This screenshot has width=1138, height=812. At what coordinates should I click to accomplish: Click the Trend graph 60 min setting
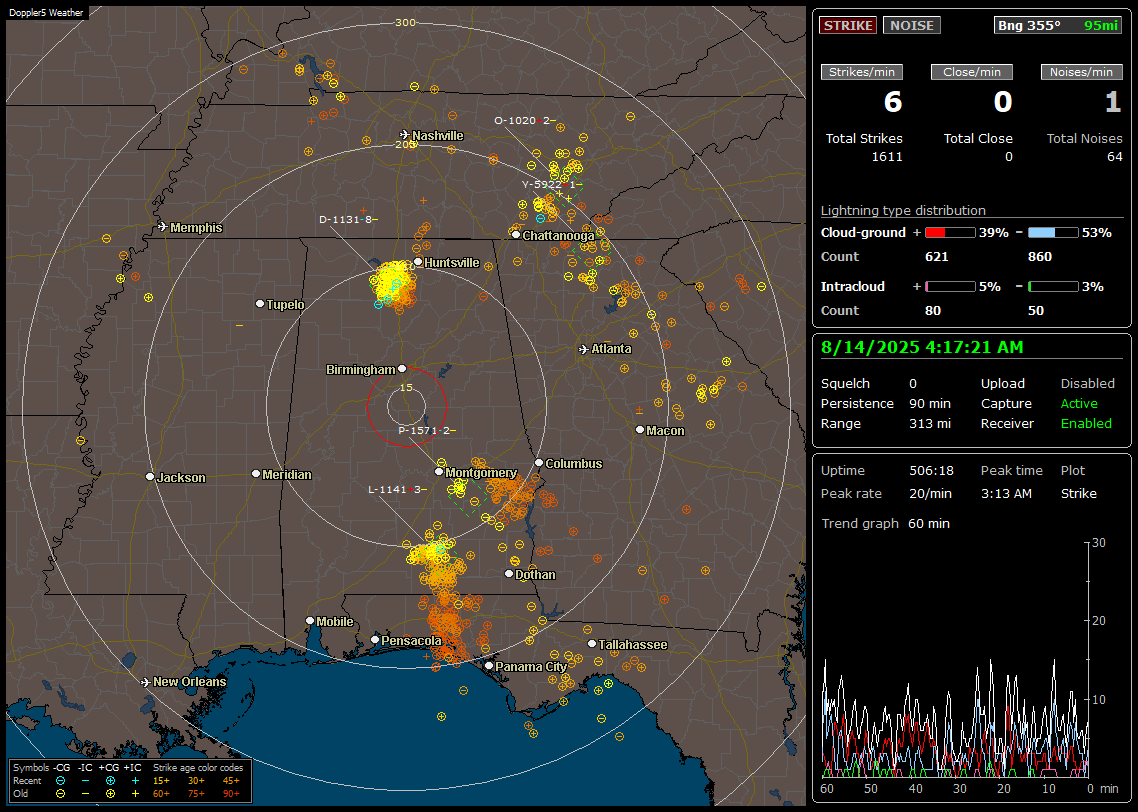tap(928, 523)
